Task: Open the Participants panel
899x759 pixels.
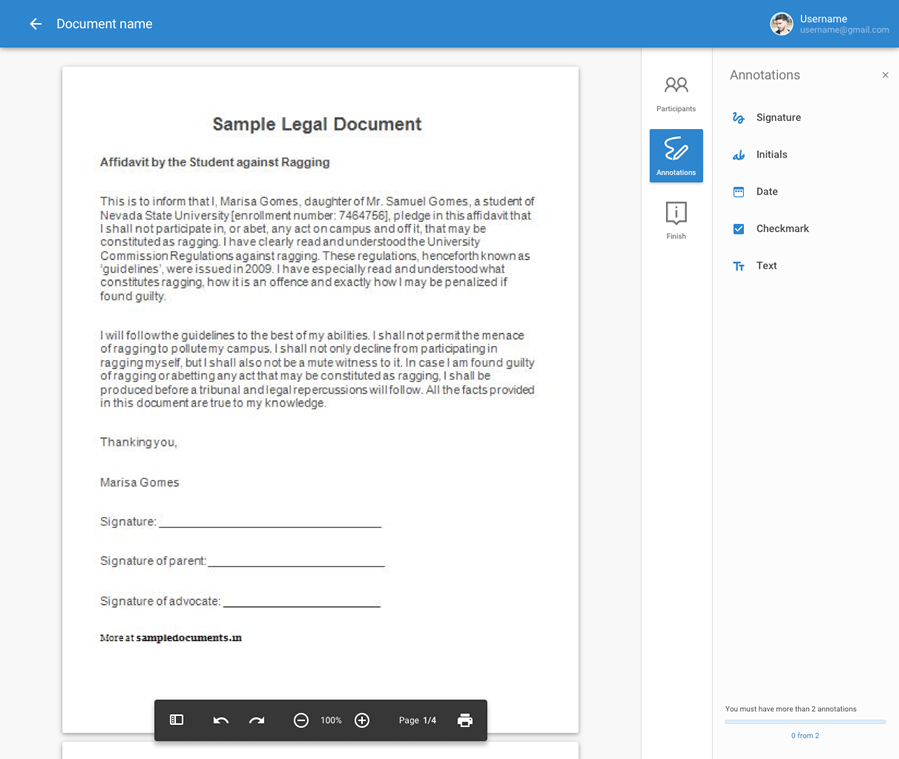Action: pyautogui.click(x=676, y=93)
